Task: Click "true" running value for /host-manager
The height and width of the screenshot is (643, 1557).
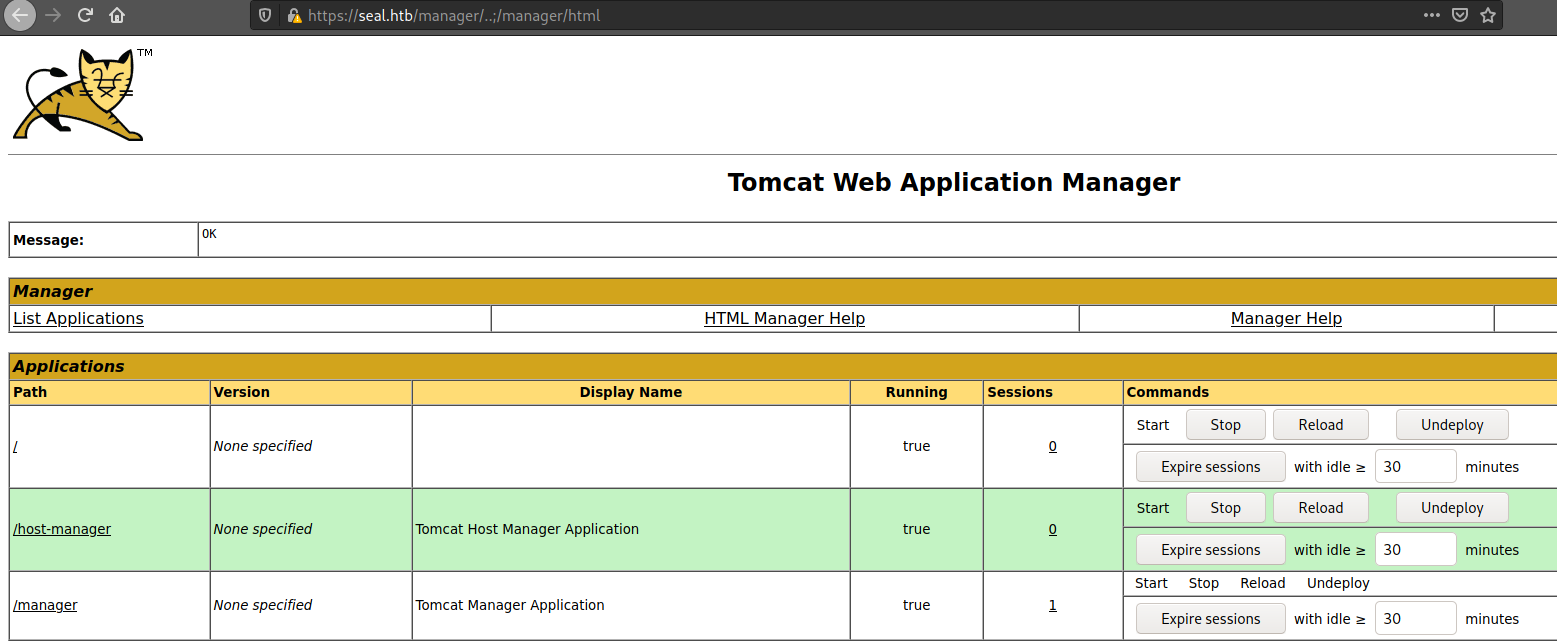Action: [x=916, y=529]
